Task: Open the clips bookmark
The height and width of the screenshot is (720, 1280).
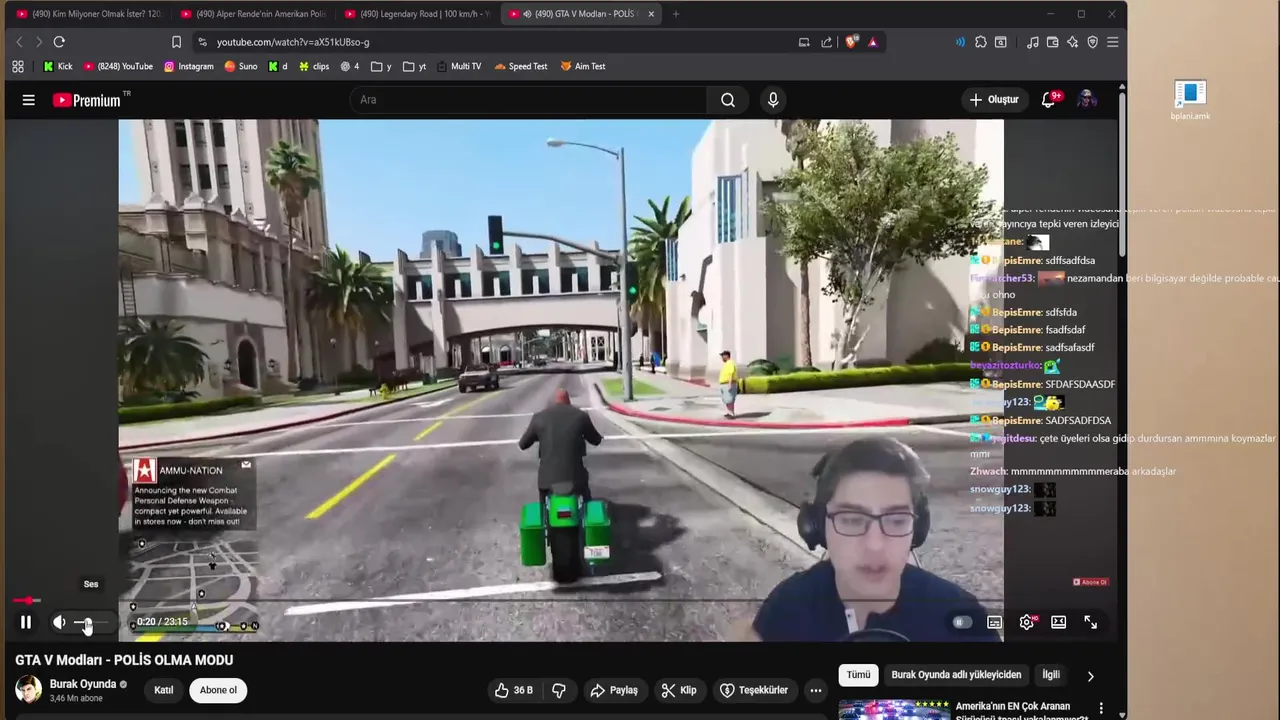Action: tap(314, 66)
